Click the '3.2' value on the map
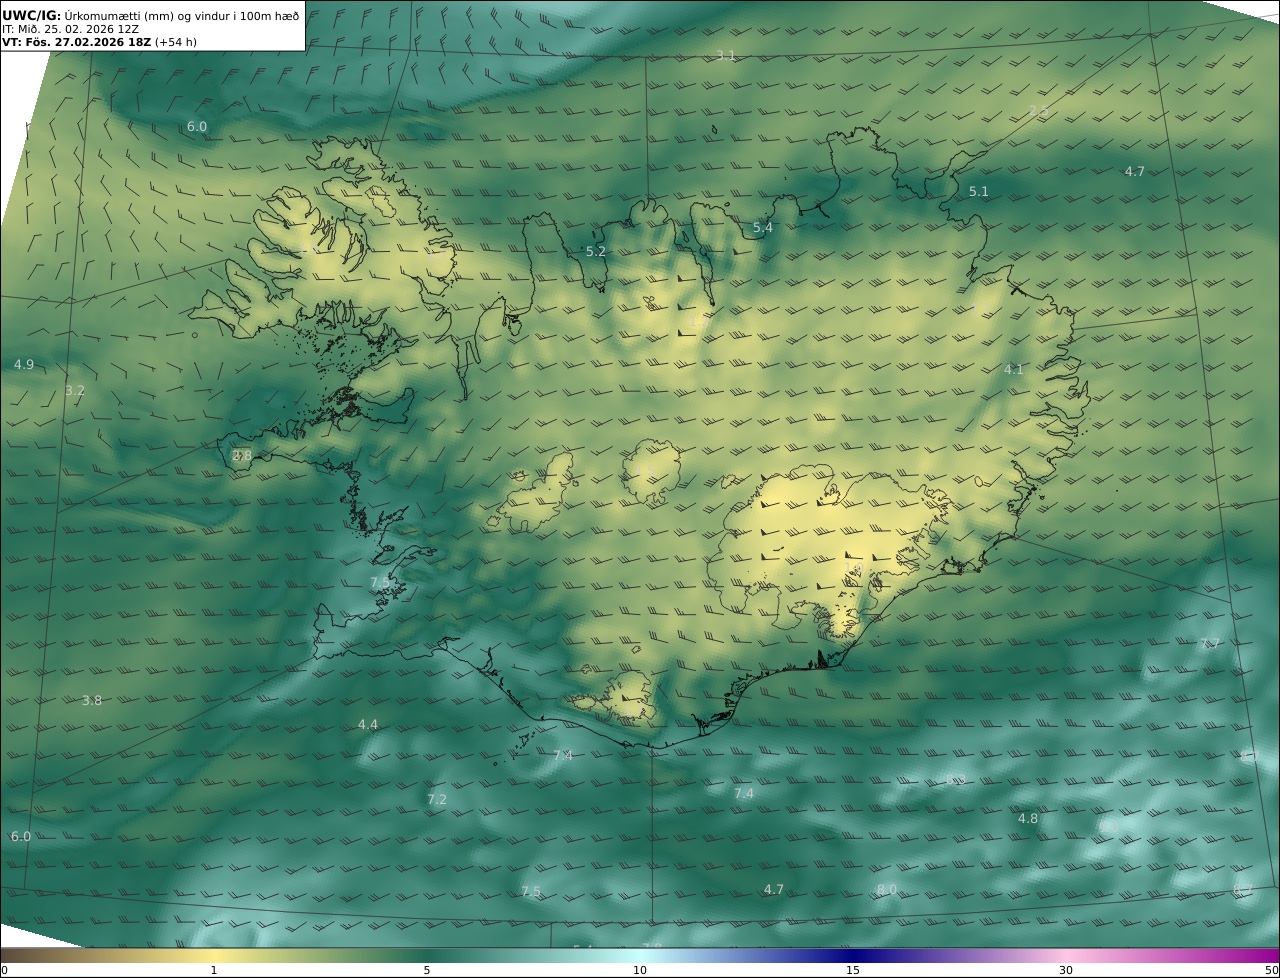 pos(75,391)
